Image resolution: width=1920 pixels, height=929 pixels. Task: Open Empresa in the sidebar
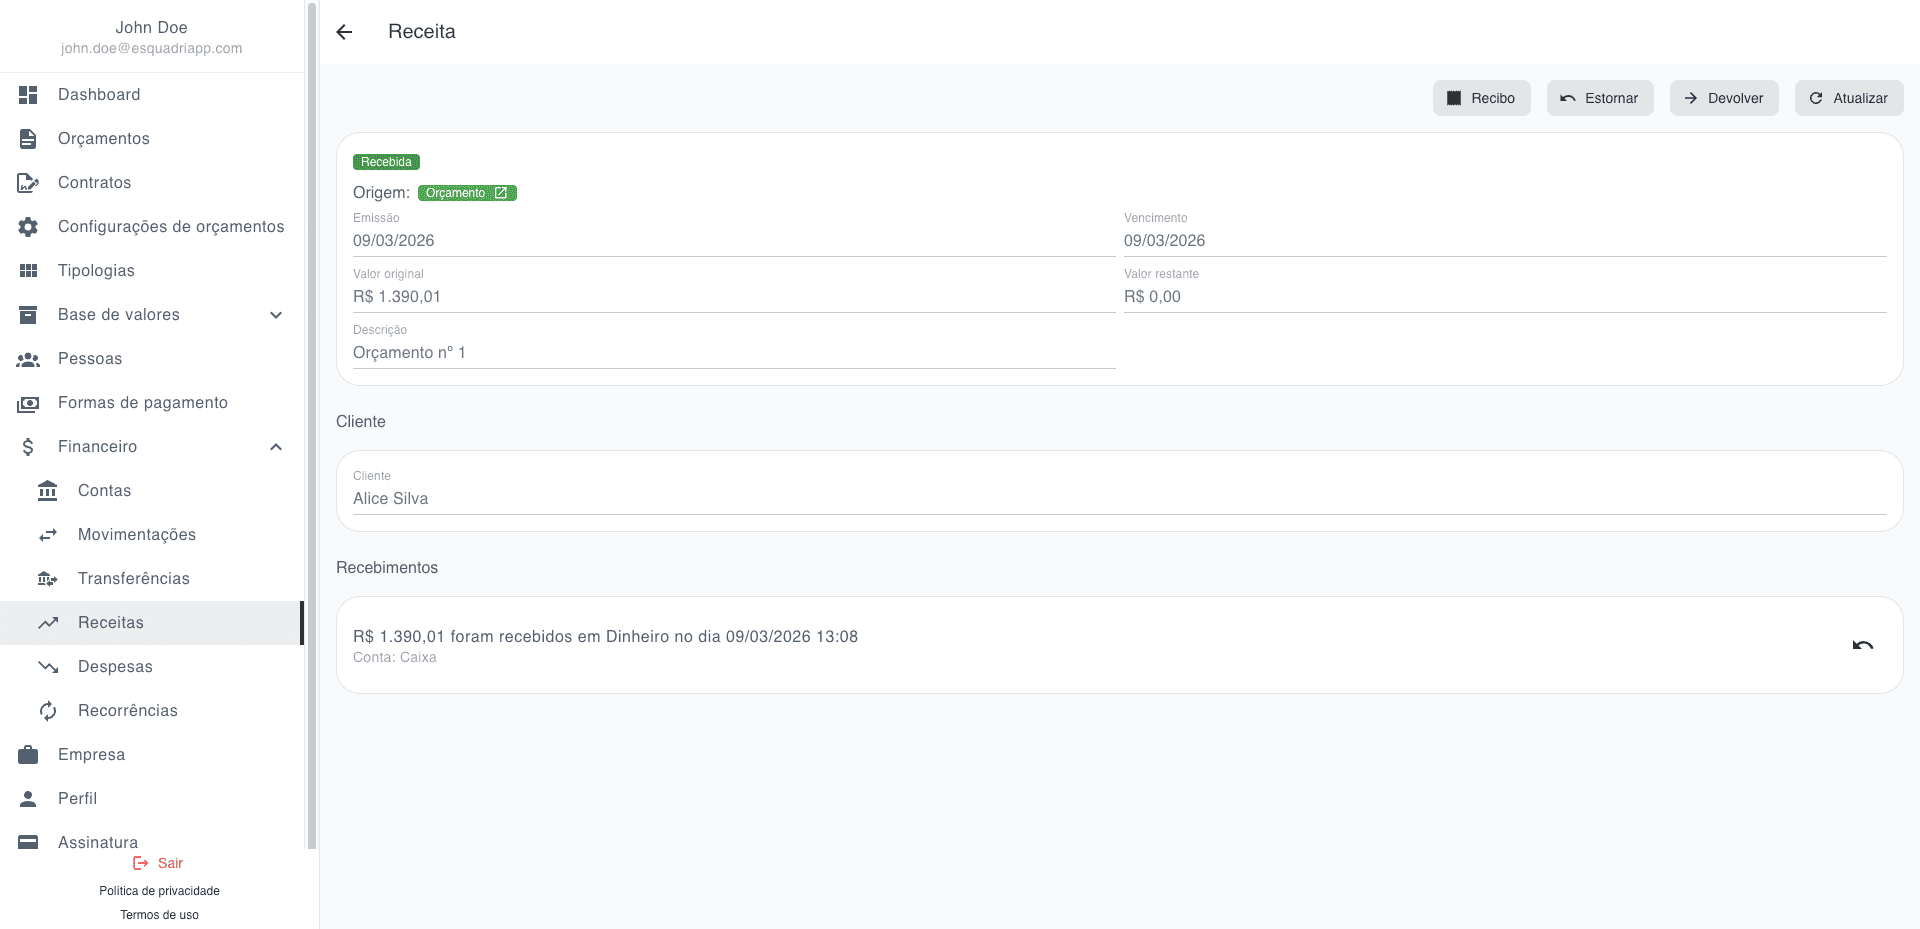click(150, 755)
